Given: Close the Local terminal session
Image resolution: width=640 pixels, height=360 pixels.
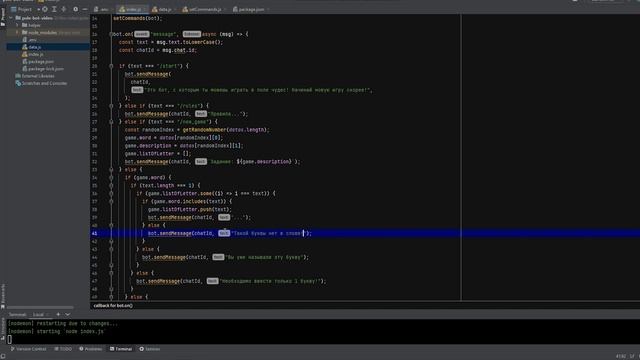Looking at the screenshot, I should (x=48, y=315).
